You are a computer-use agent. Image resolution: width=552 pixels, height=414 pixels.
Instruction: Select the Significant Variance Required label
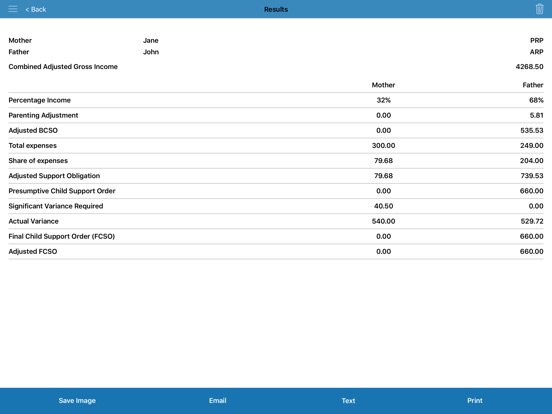pos(56,206)
